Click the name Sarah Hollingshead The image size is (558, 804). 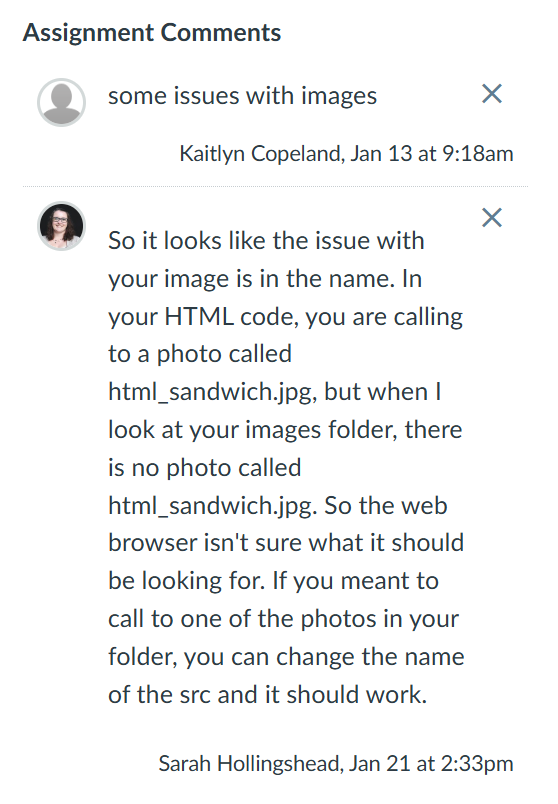(x=248, y=763)
